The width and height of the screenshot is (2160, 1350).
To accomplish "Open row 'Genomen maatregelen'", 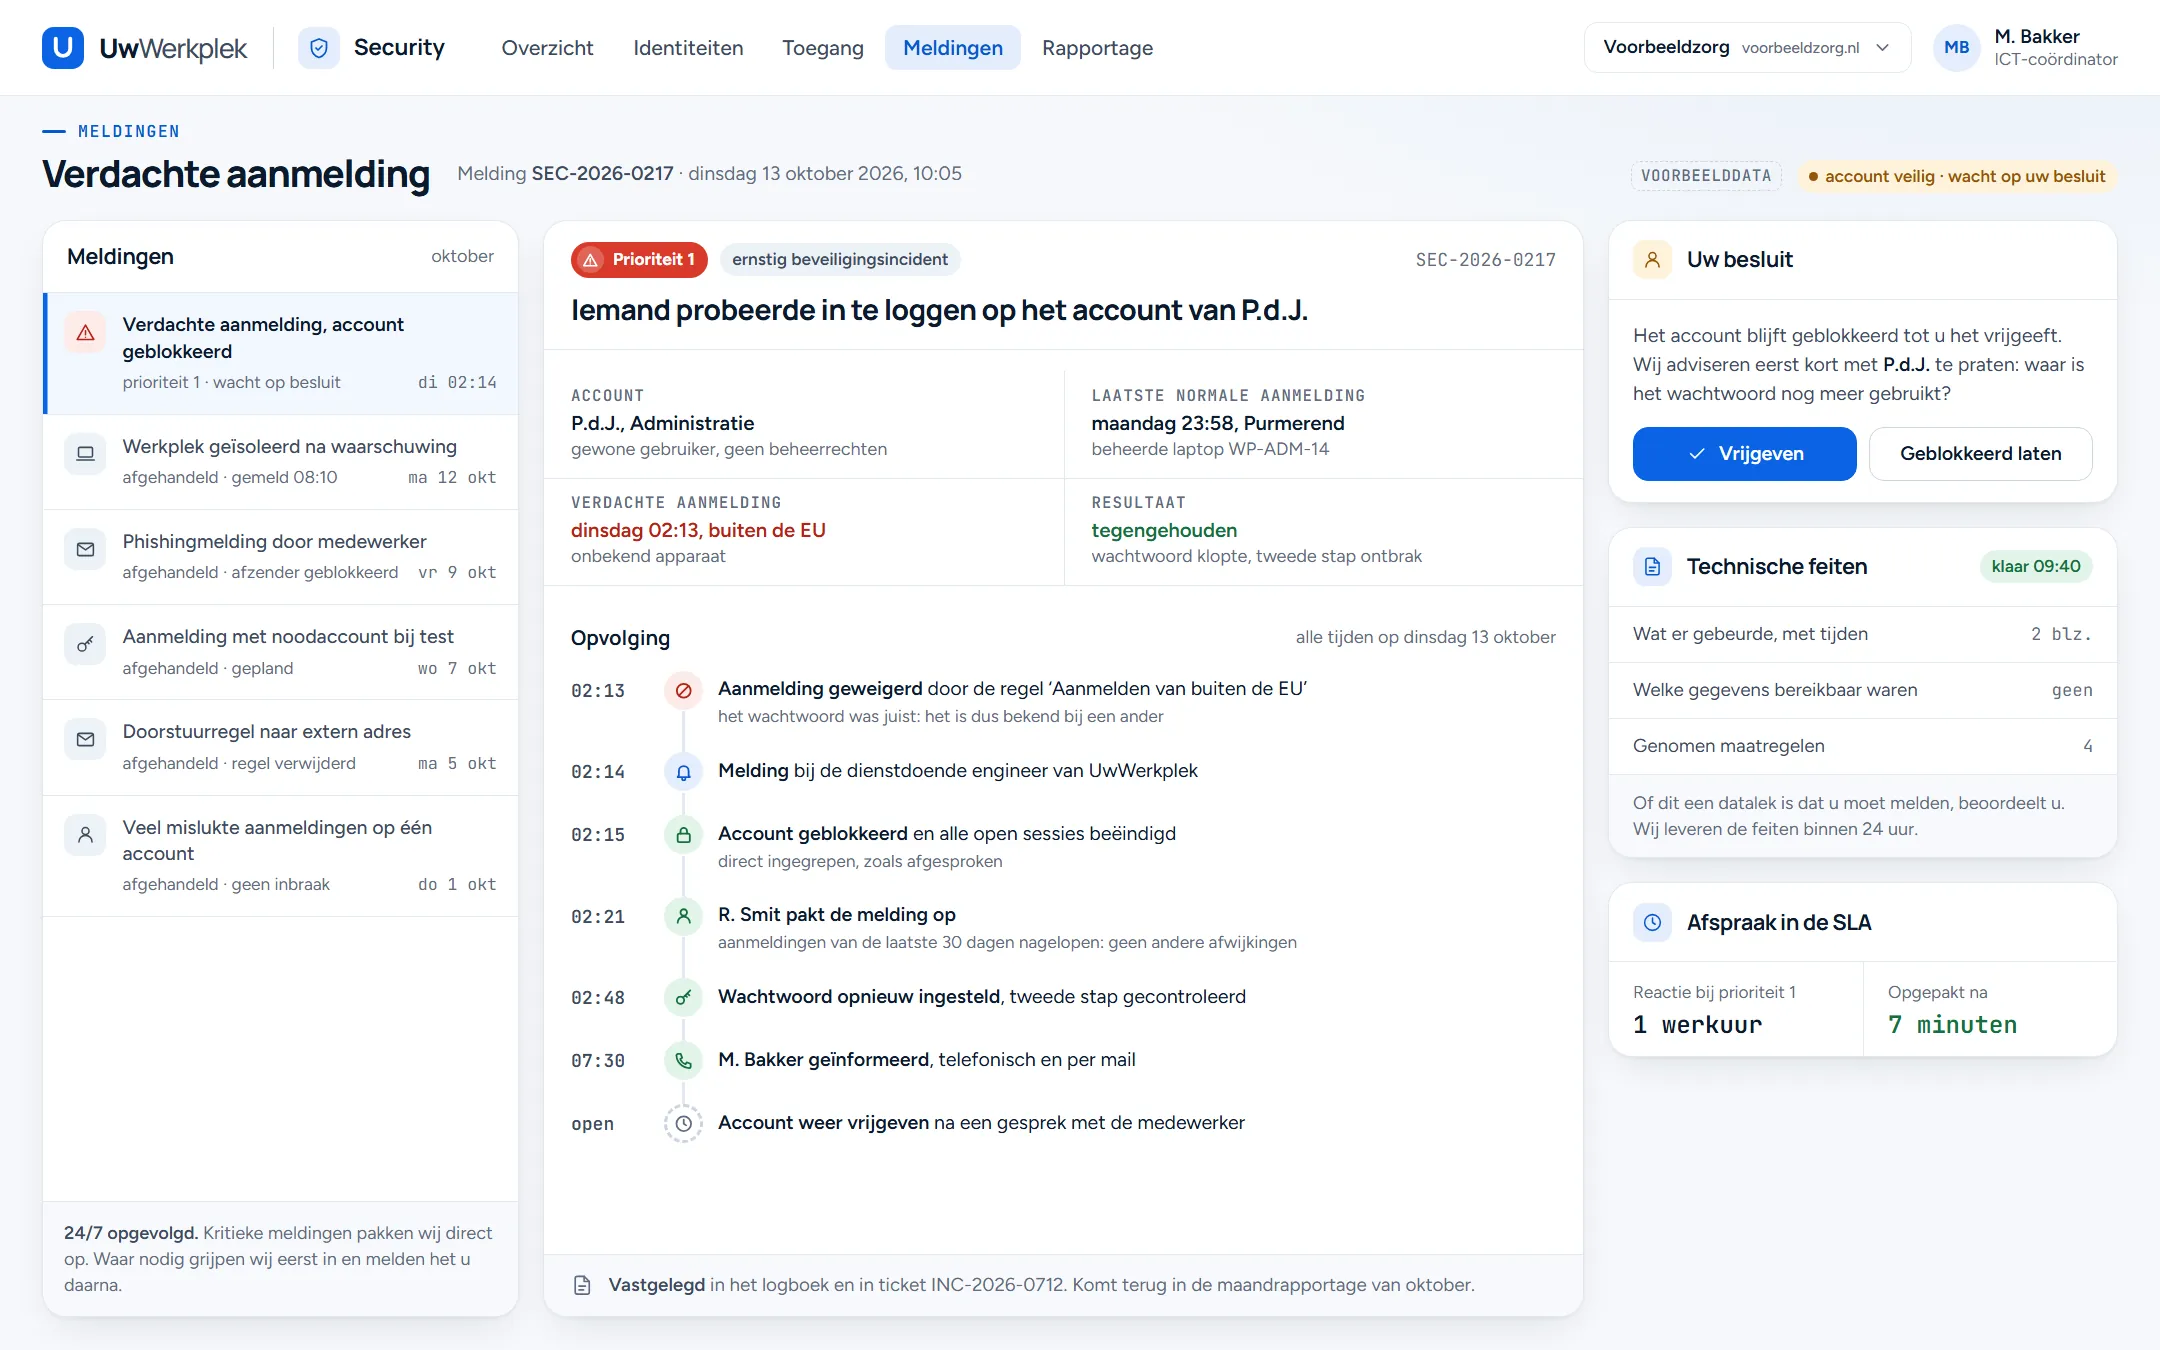I will [1862, 746].
